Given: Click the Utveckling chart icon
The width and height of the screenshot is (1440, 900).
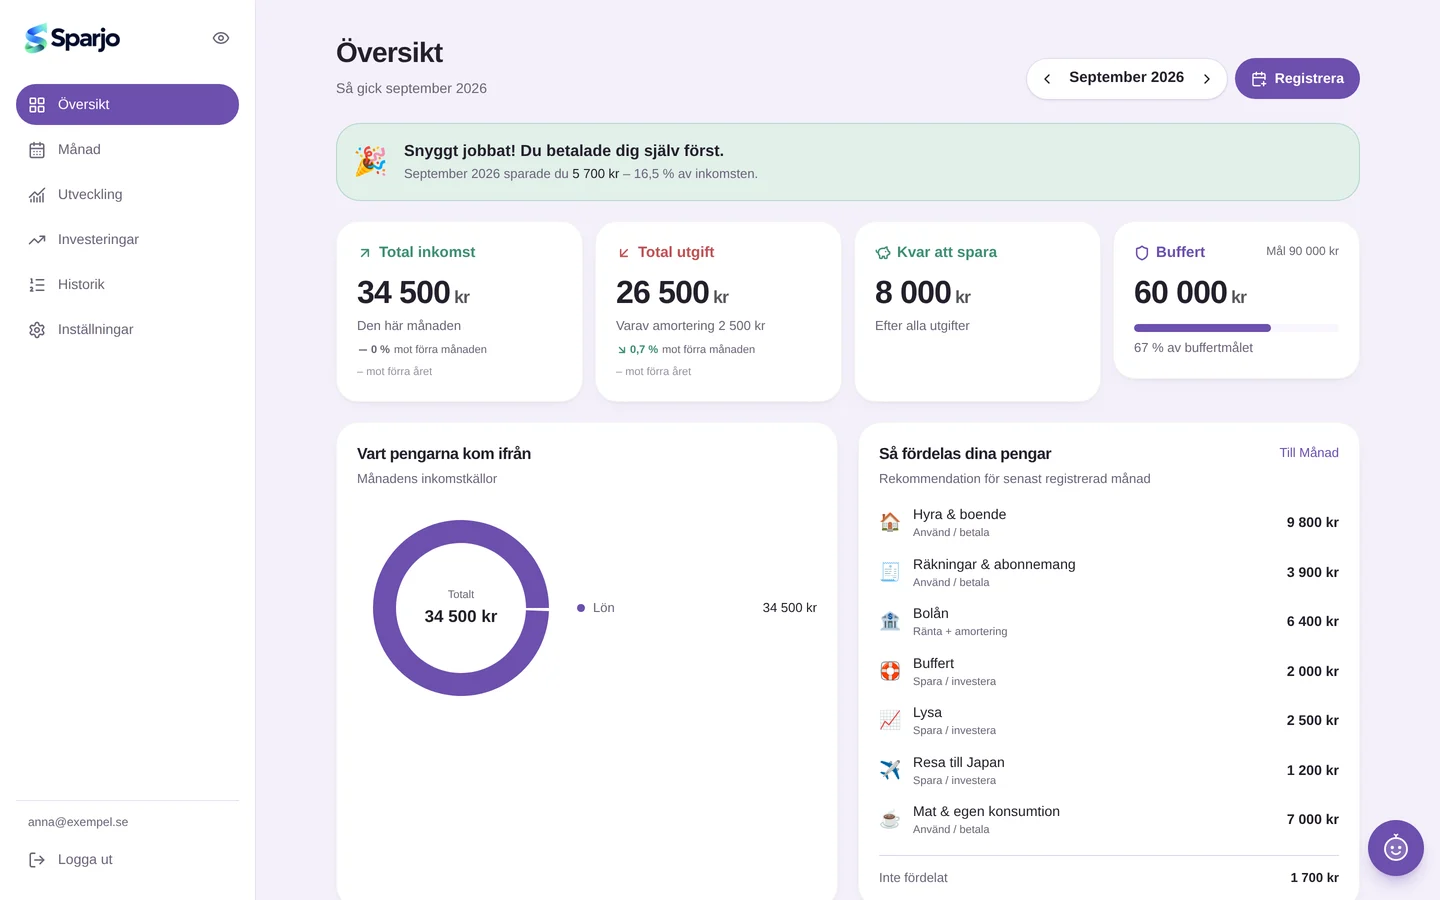Looking at the screenshot, I should point(37,195).
